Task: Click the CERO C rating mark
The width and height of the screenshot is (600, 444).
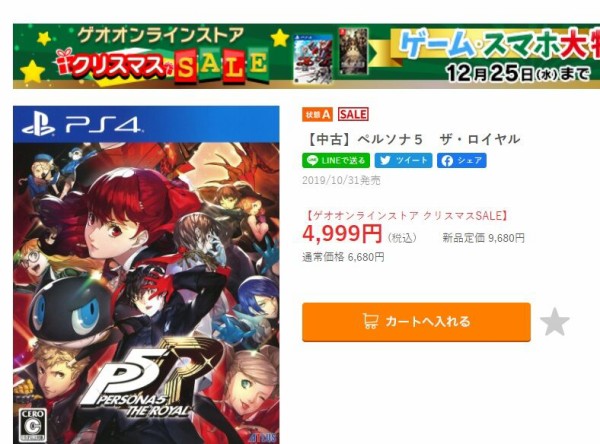Action: click(33, 426)
